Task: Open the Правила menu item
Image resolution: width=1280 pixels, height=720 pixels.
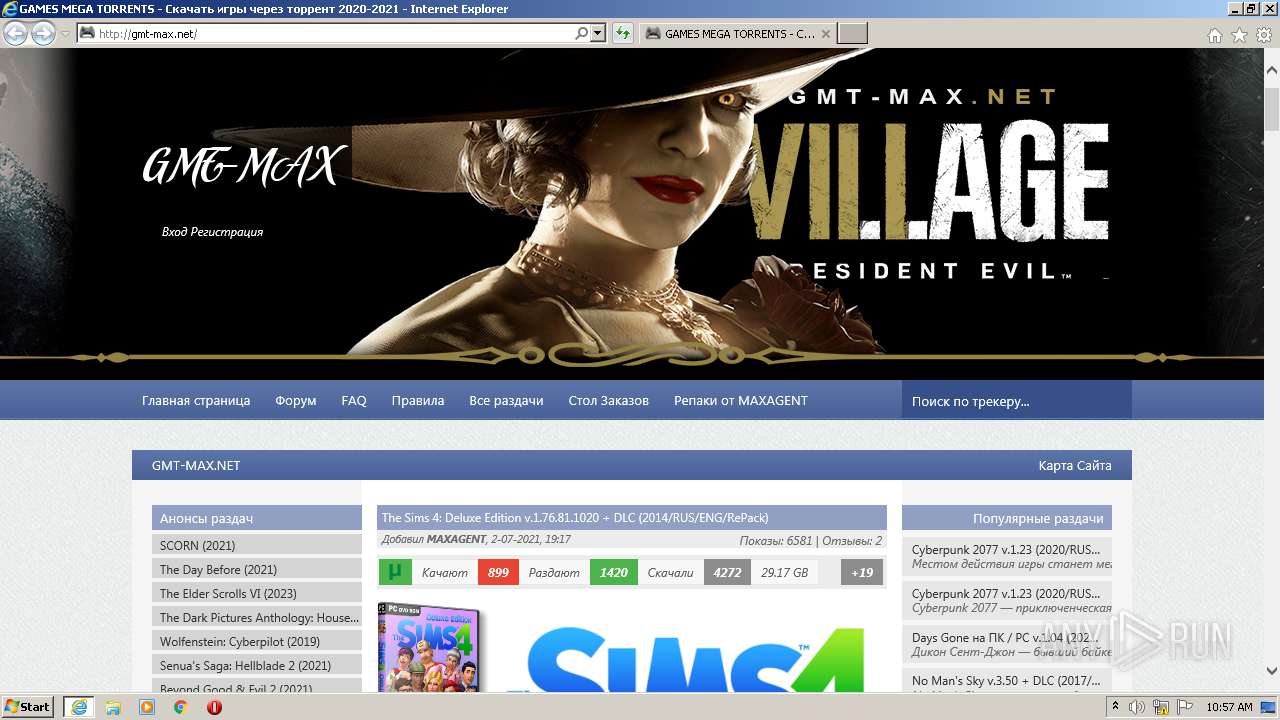Action: (418, 400)
